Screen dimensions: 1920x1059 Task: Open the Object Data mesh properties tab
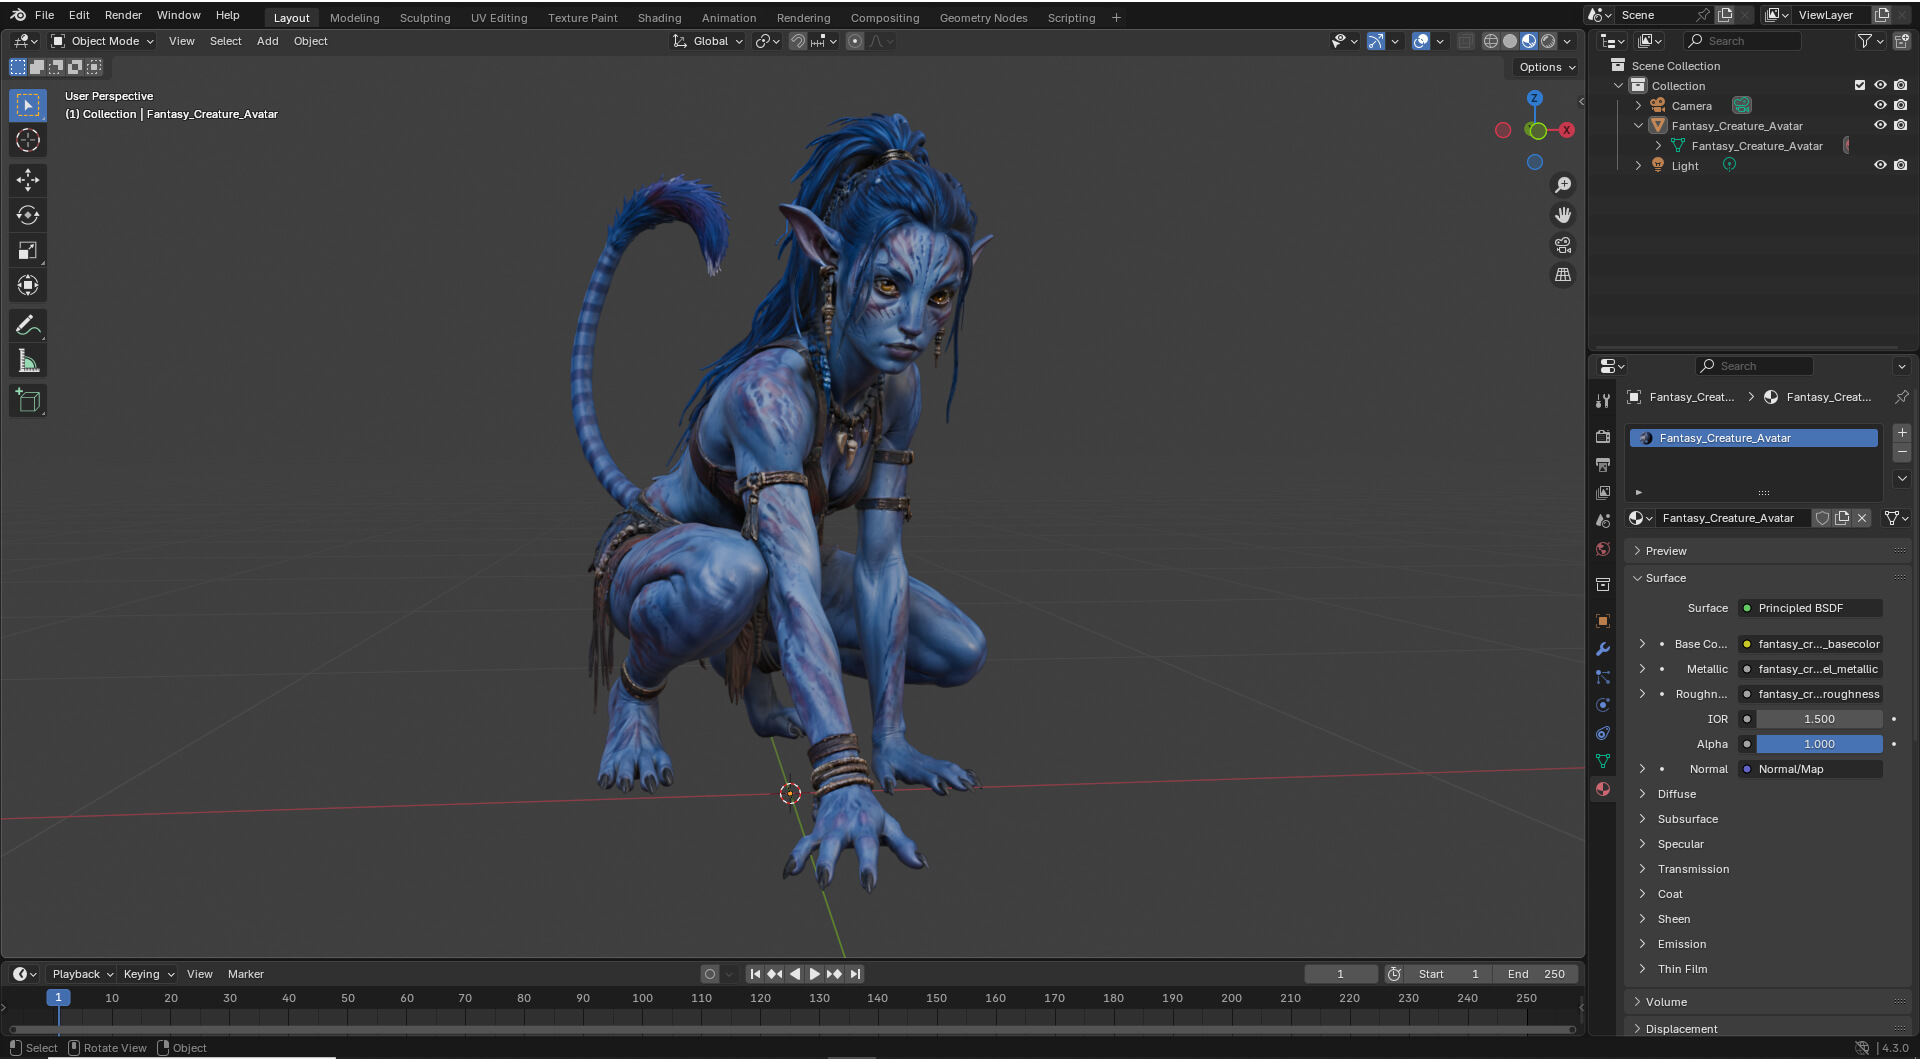[1603, 761]
